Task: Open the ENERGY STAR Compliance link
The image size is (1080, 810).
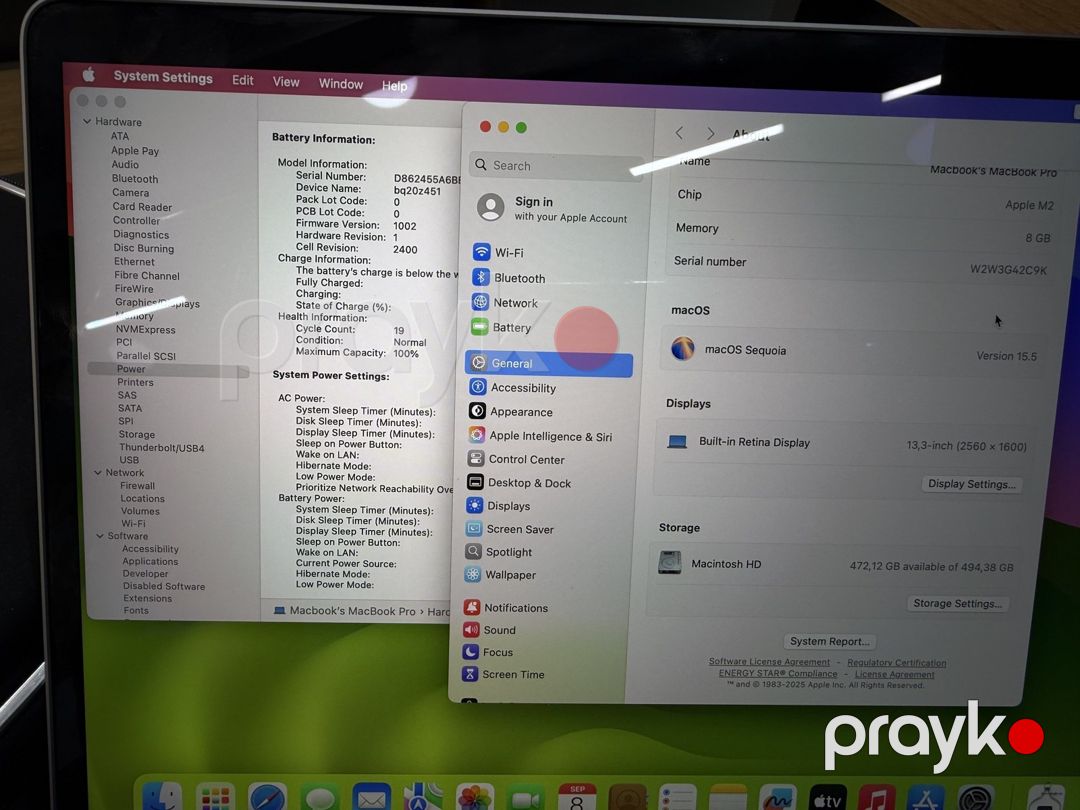Action: [778, 673]
